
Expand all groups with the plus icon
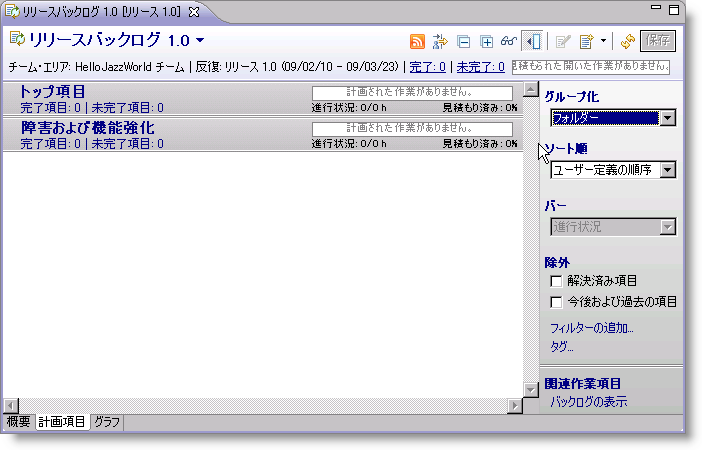click(x=486, y=42)
